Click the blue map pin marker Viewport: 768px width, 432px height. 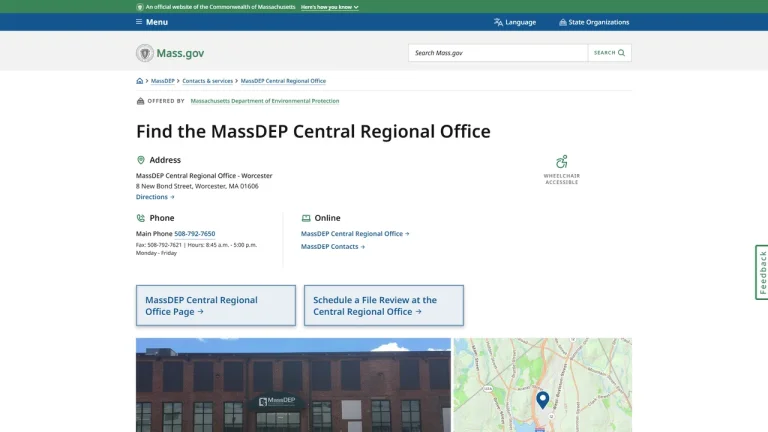point(542,400)
